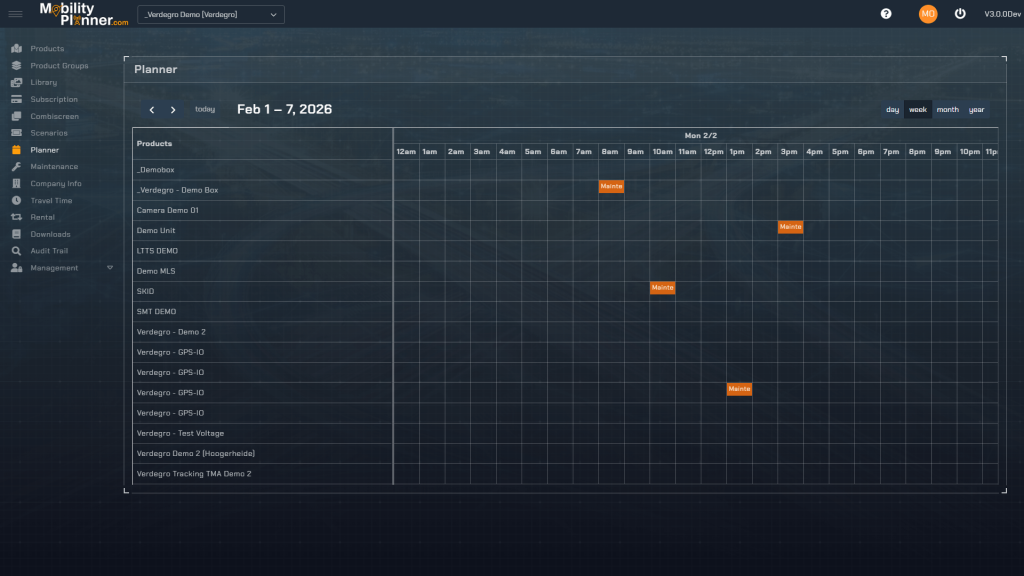Image resolution: width=1024 pixels, height=576 pixels.
Task: Open Scenarios in the sidebar
Action: 49,133
